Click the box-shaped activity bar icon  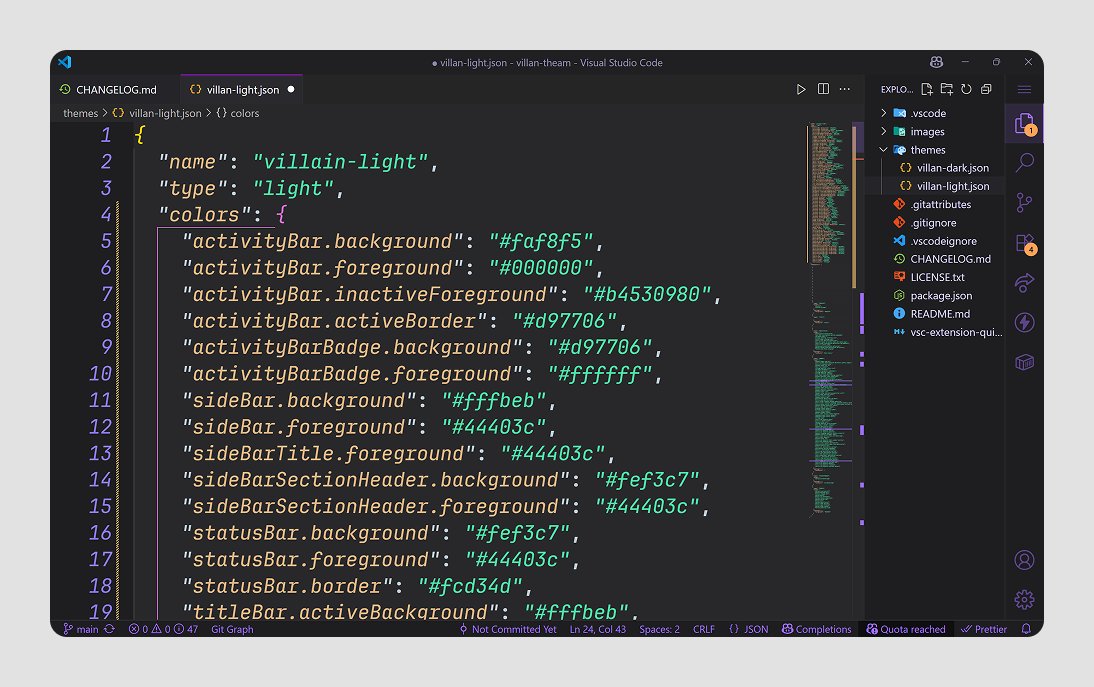[x=1024, y=362]
